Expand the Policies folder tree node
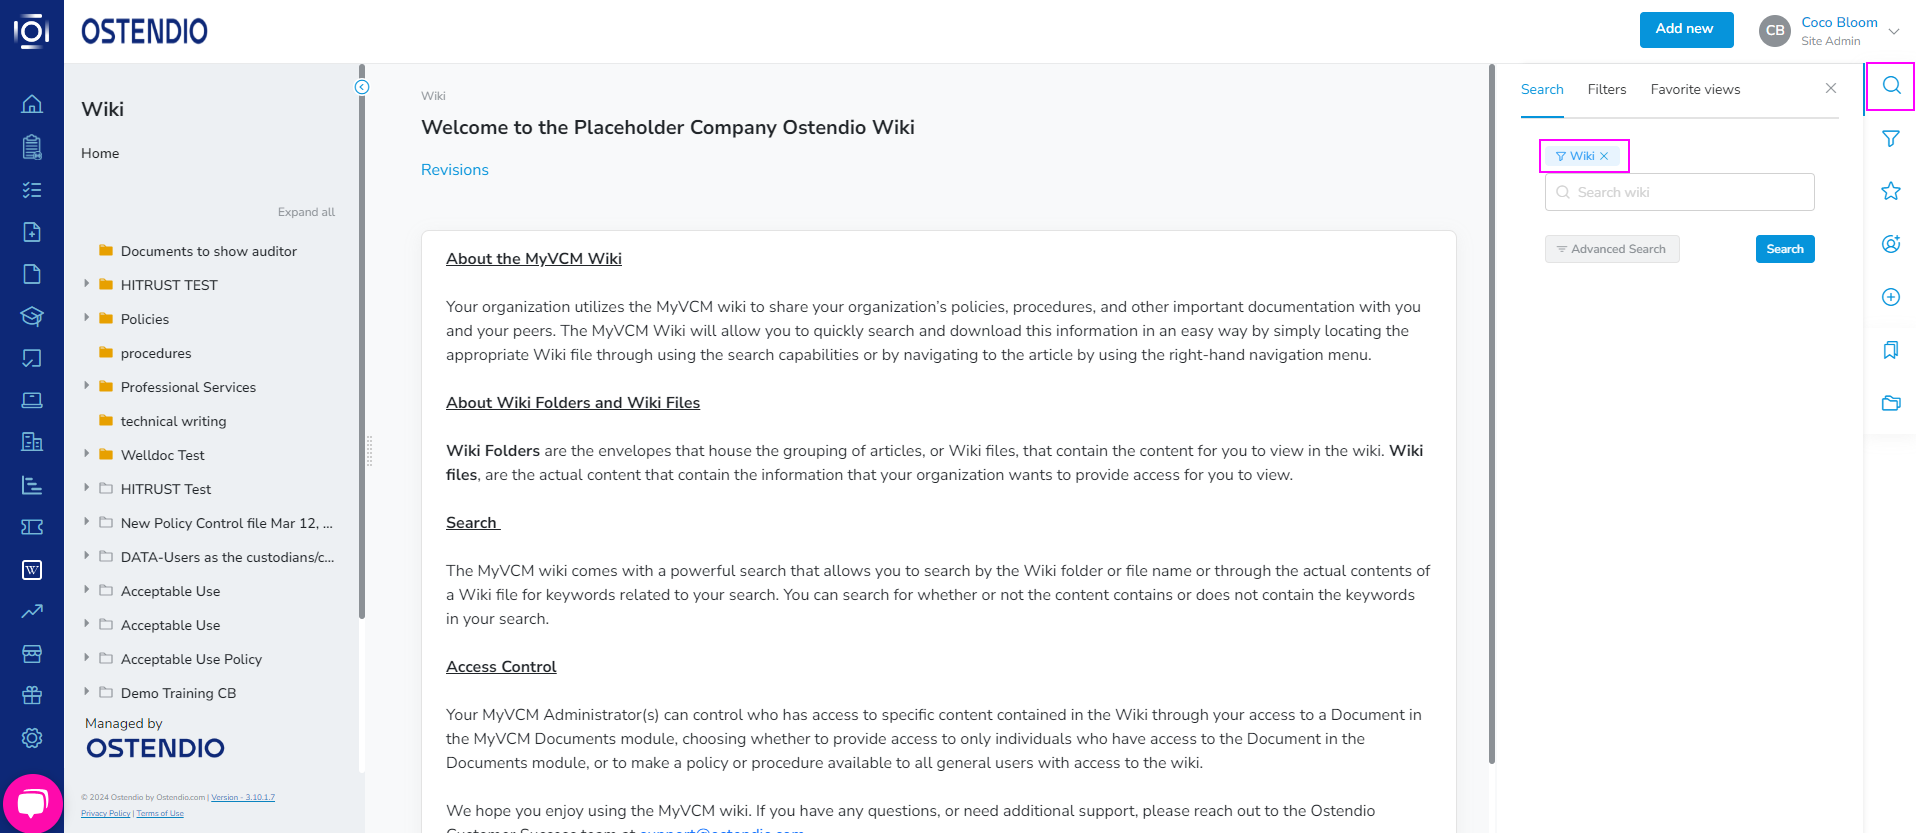 coord(87,318)
